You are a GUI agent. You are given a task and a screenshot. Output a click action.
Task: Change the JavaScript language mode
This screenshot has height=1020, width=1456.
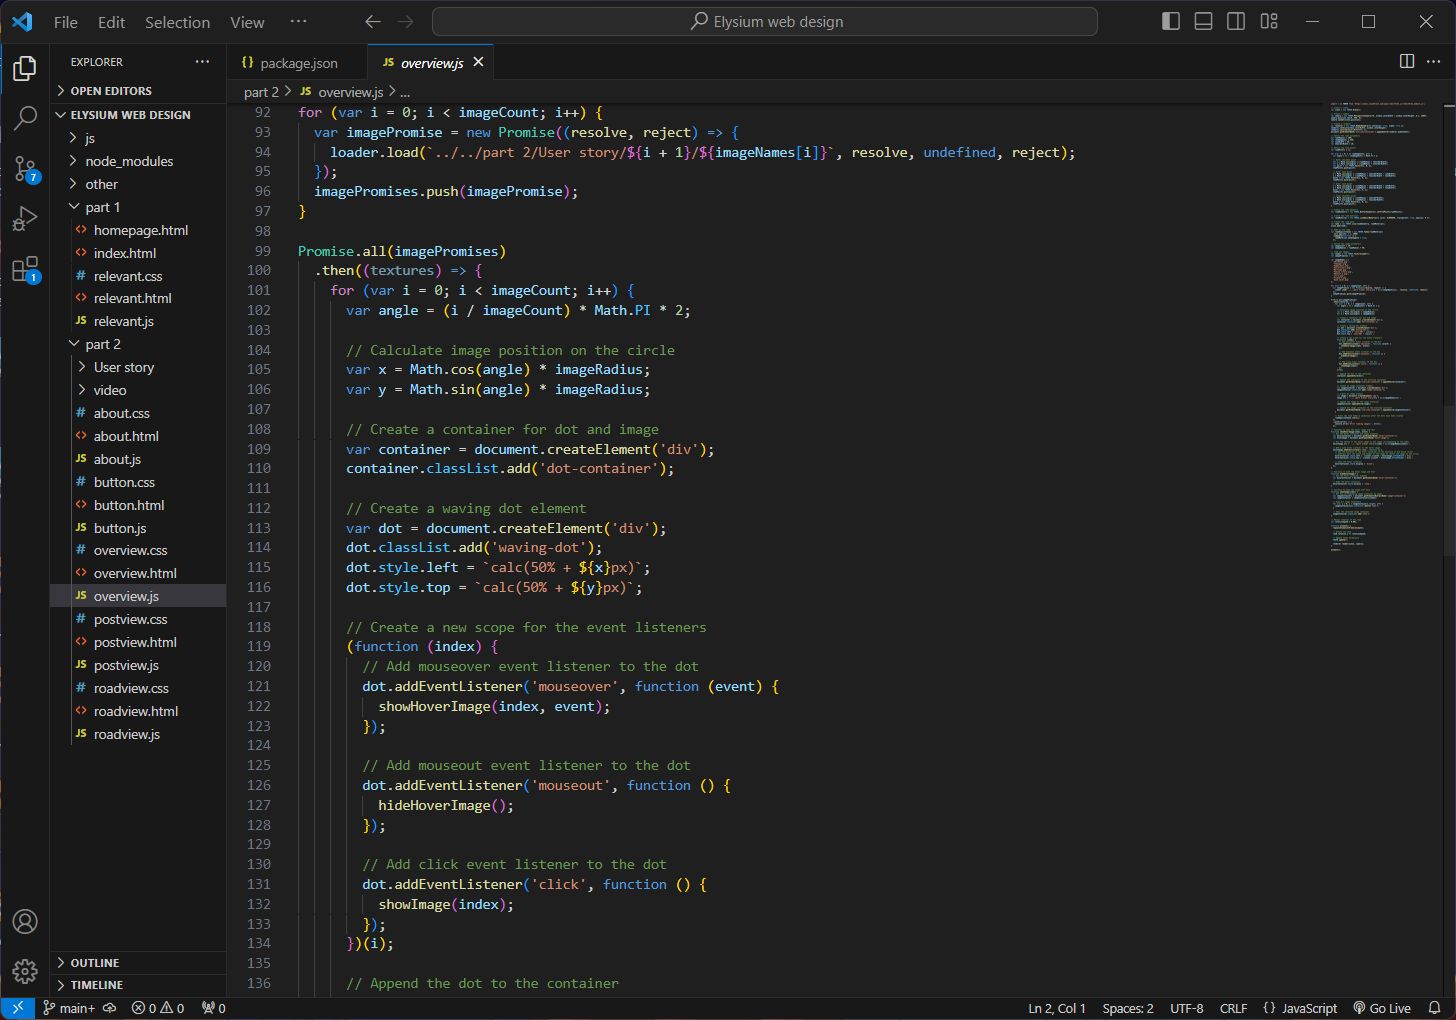click(1300, 1008)
